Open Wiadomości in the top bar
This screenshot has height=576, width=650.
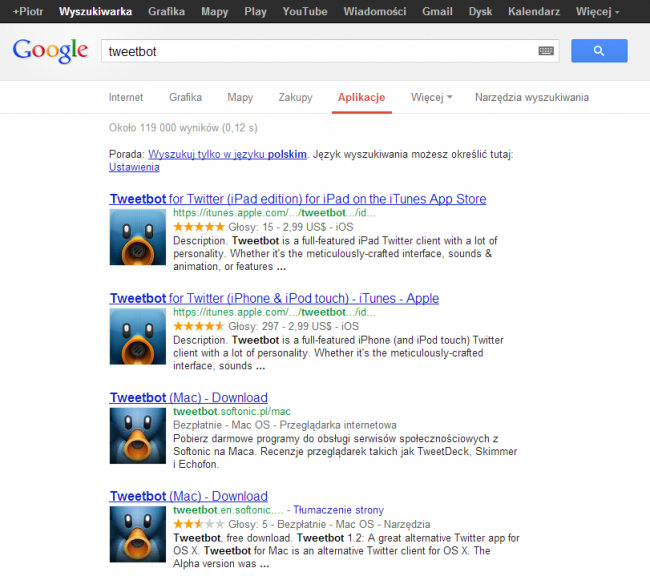[375, 12]
